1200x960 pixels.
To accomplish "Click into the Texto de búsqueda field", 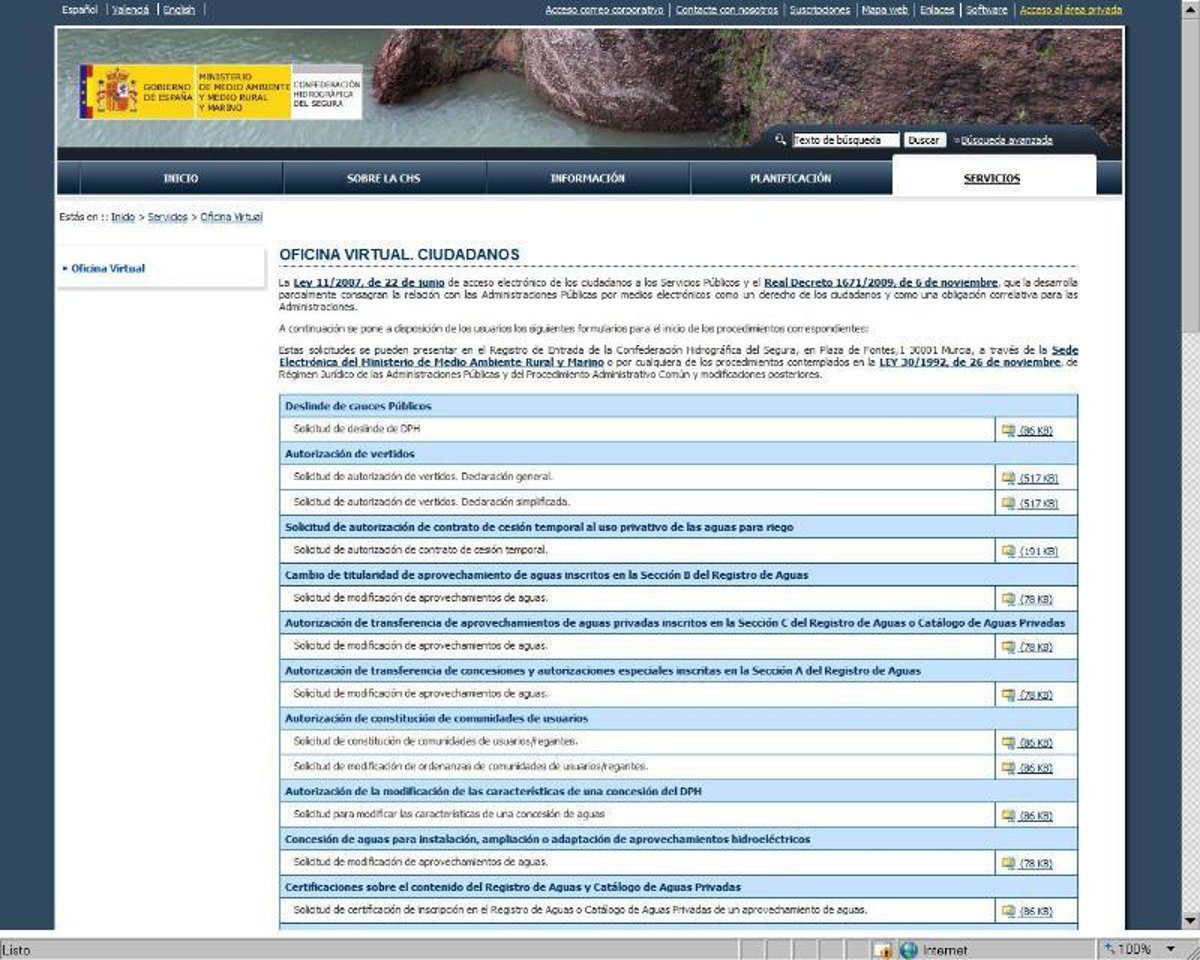I will tap(845, 140).
